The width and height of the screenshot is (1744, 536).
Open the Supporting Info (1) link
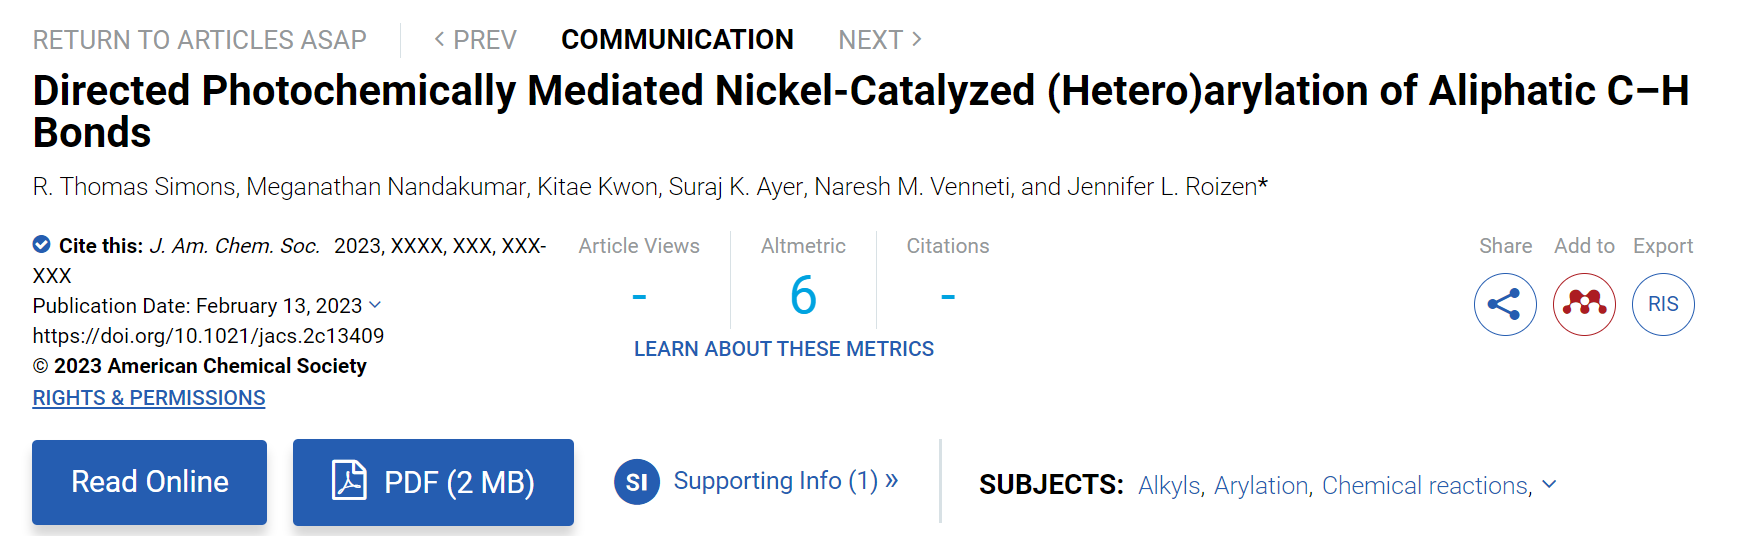click(x=786, y=481)
